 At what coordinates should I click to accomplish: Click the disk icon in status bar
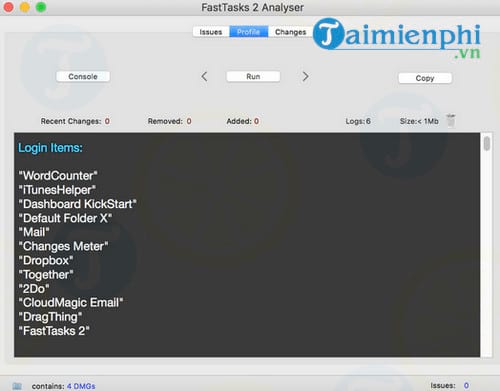[17, 386]
